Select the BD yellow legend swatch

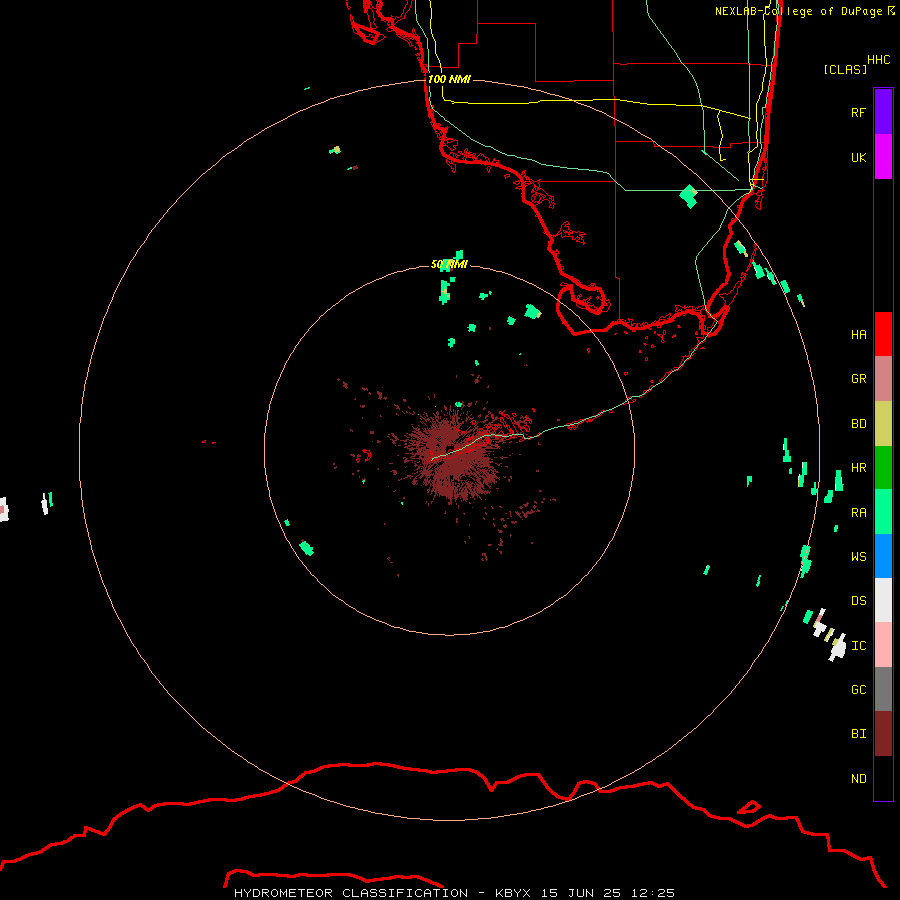[x=883, y=424]
